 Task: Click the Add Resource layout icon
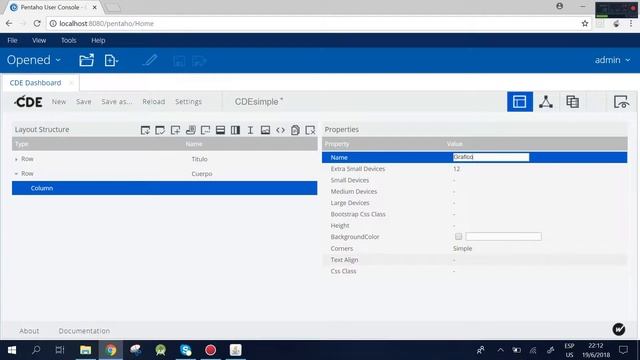tap(176, 130)
